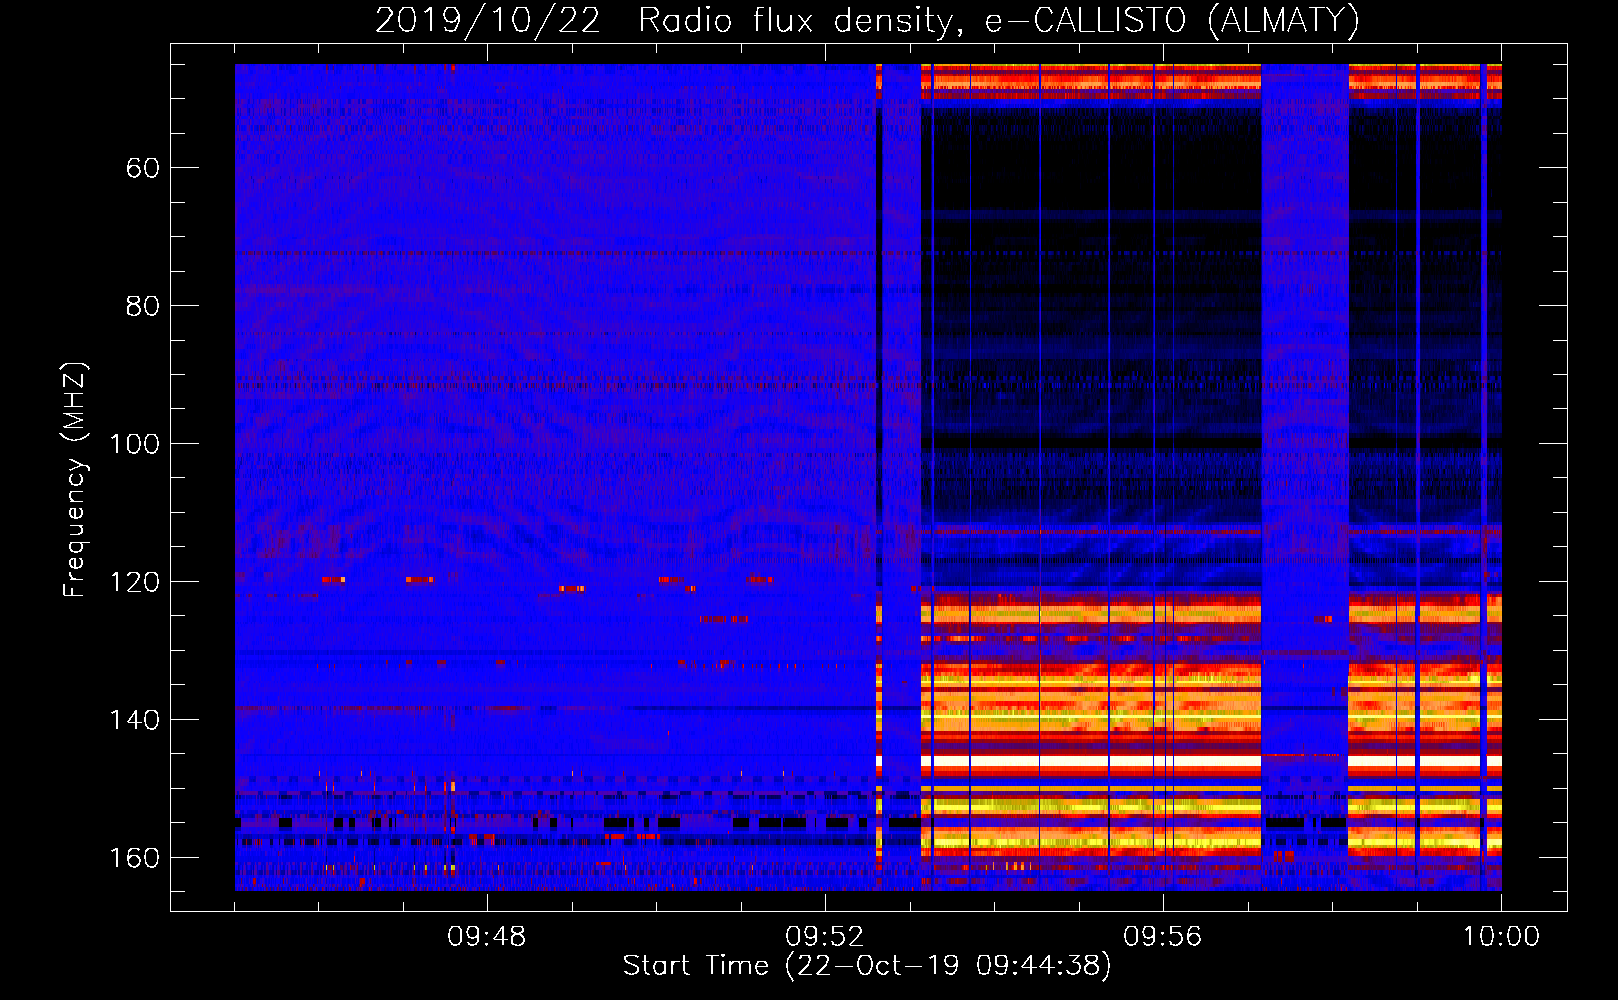This screenshot has height=1000, width=1618.
Task: Select the 140 frequency tick label
Action: click(134, 720)
